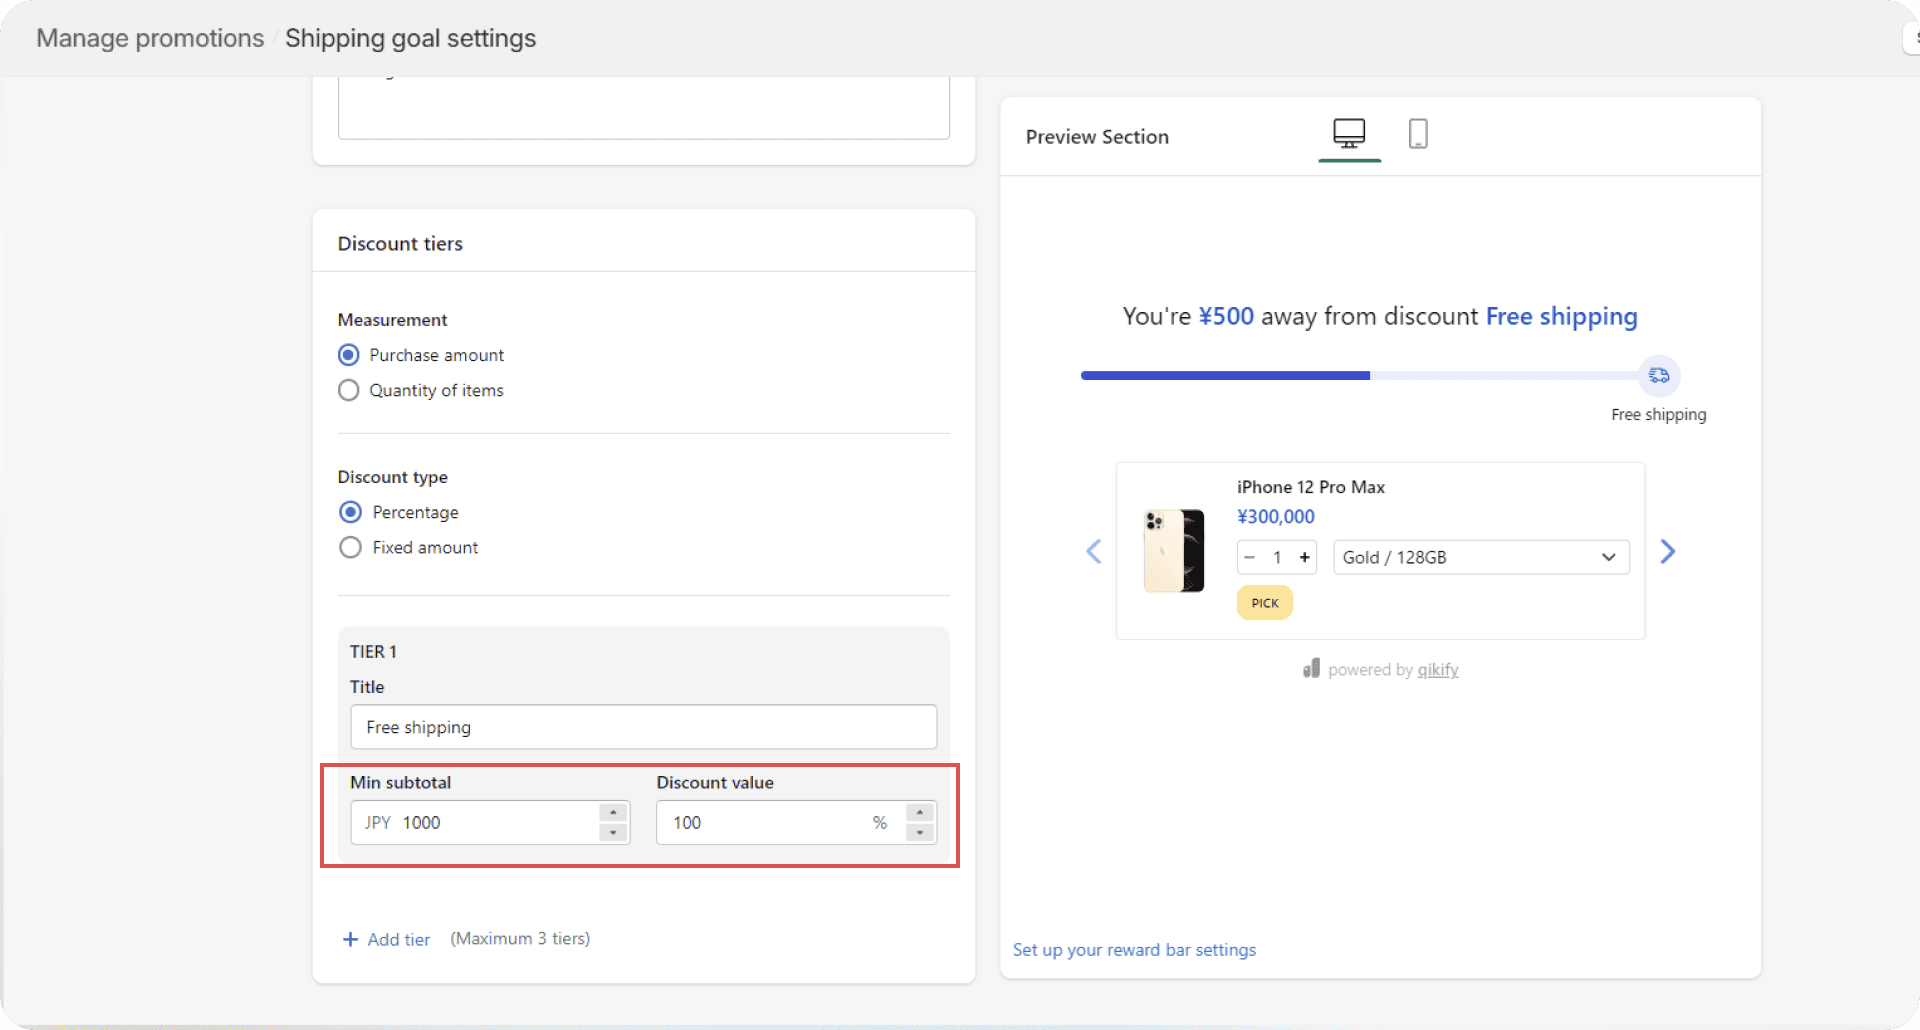The height and width of the screenshot is (1030, 1920).
Task: Switch preview to mobile view
Action: click(1419, 133)
